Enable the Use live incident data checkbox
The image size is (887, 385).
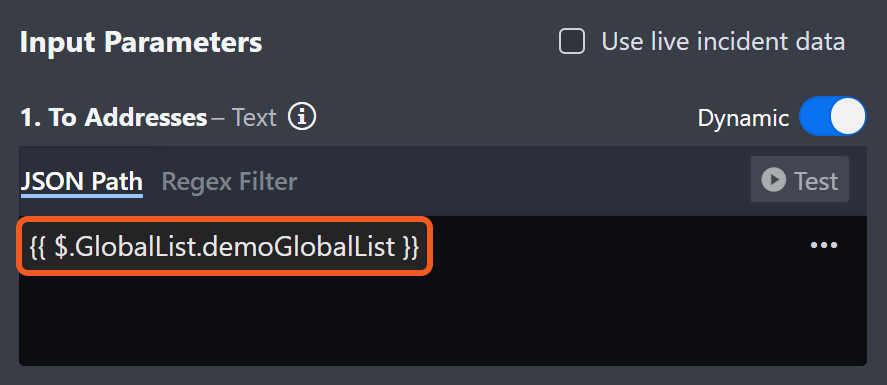[x=571, y=42]
